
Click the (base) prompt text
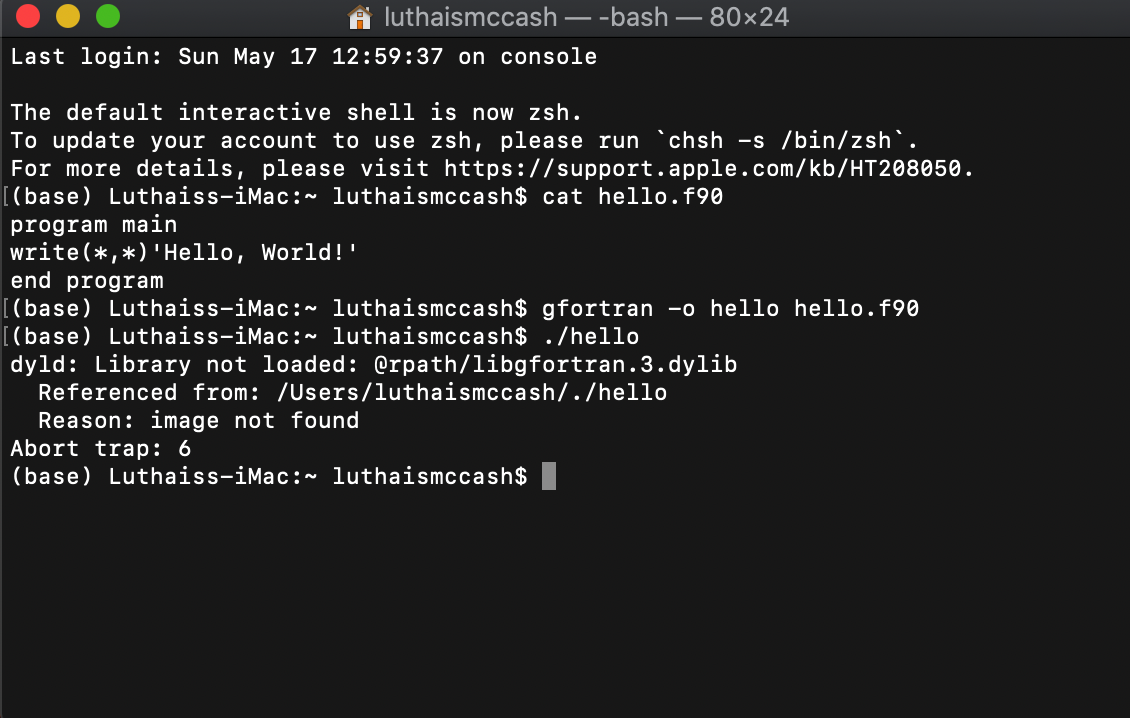50,476
